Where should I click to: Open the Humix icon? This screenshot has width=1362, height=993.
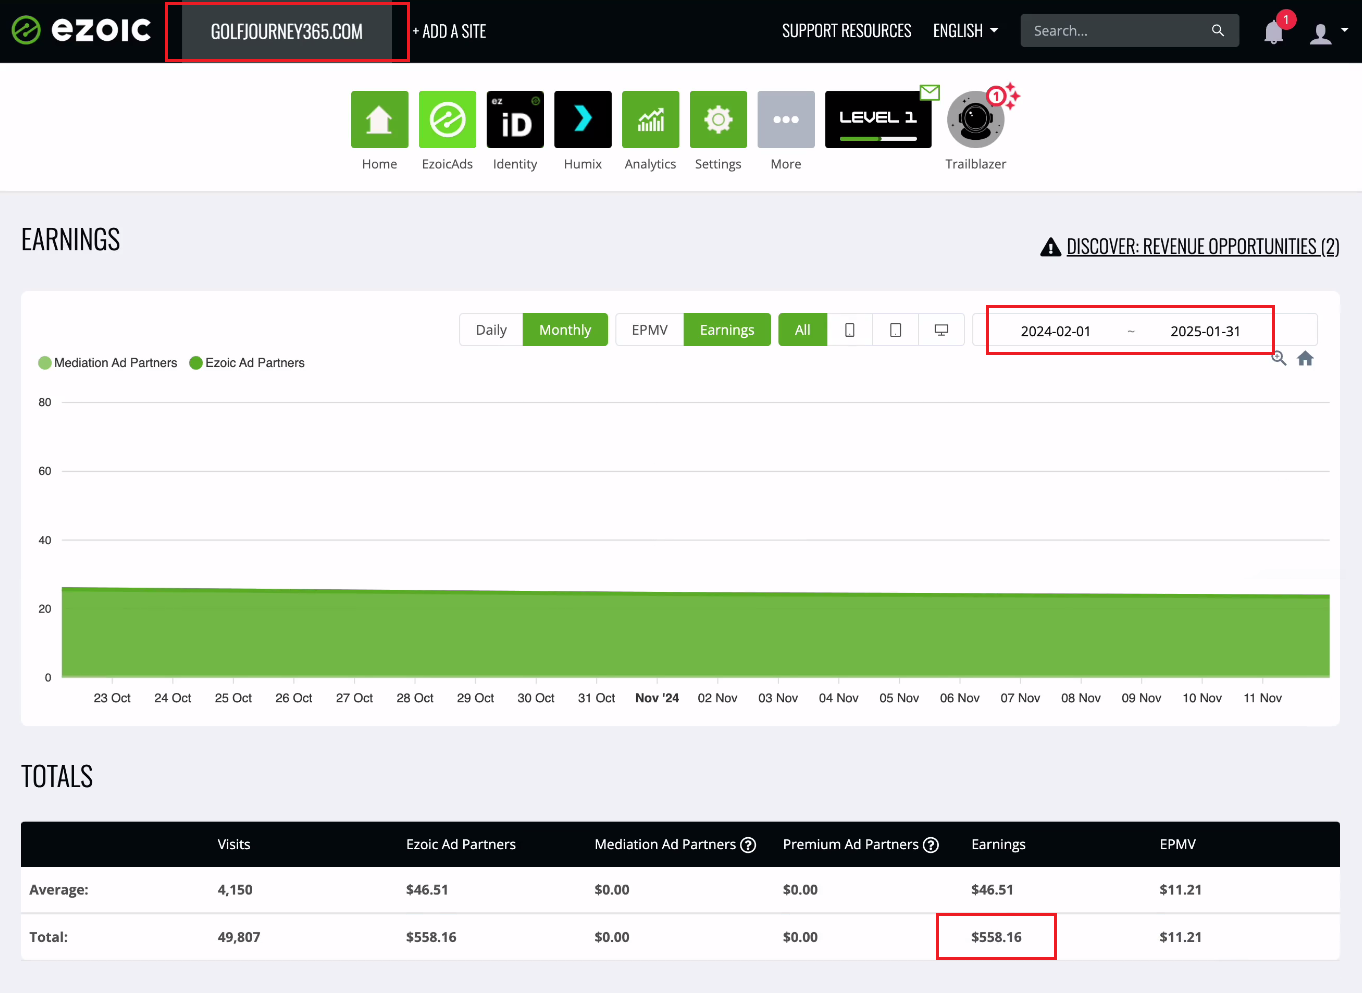583,120
